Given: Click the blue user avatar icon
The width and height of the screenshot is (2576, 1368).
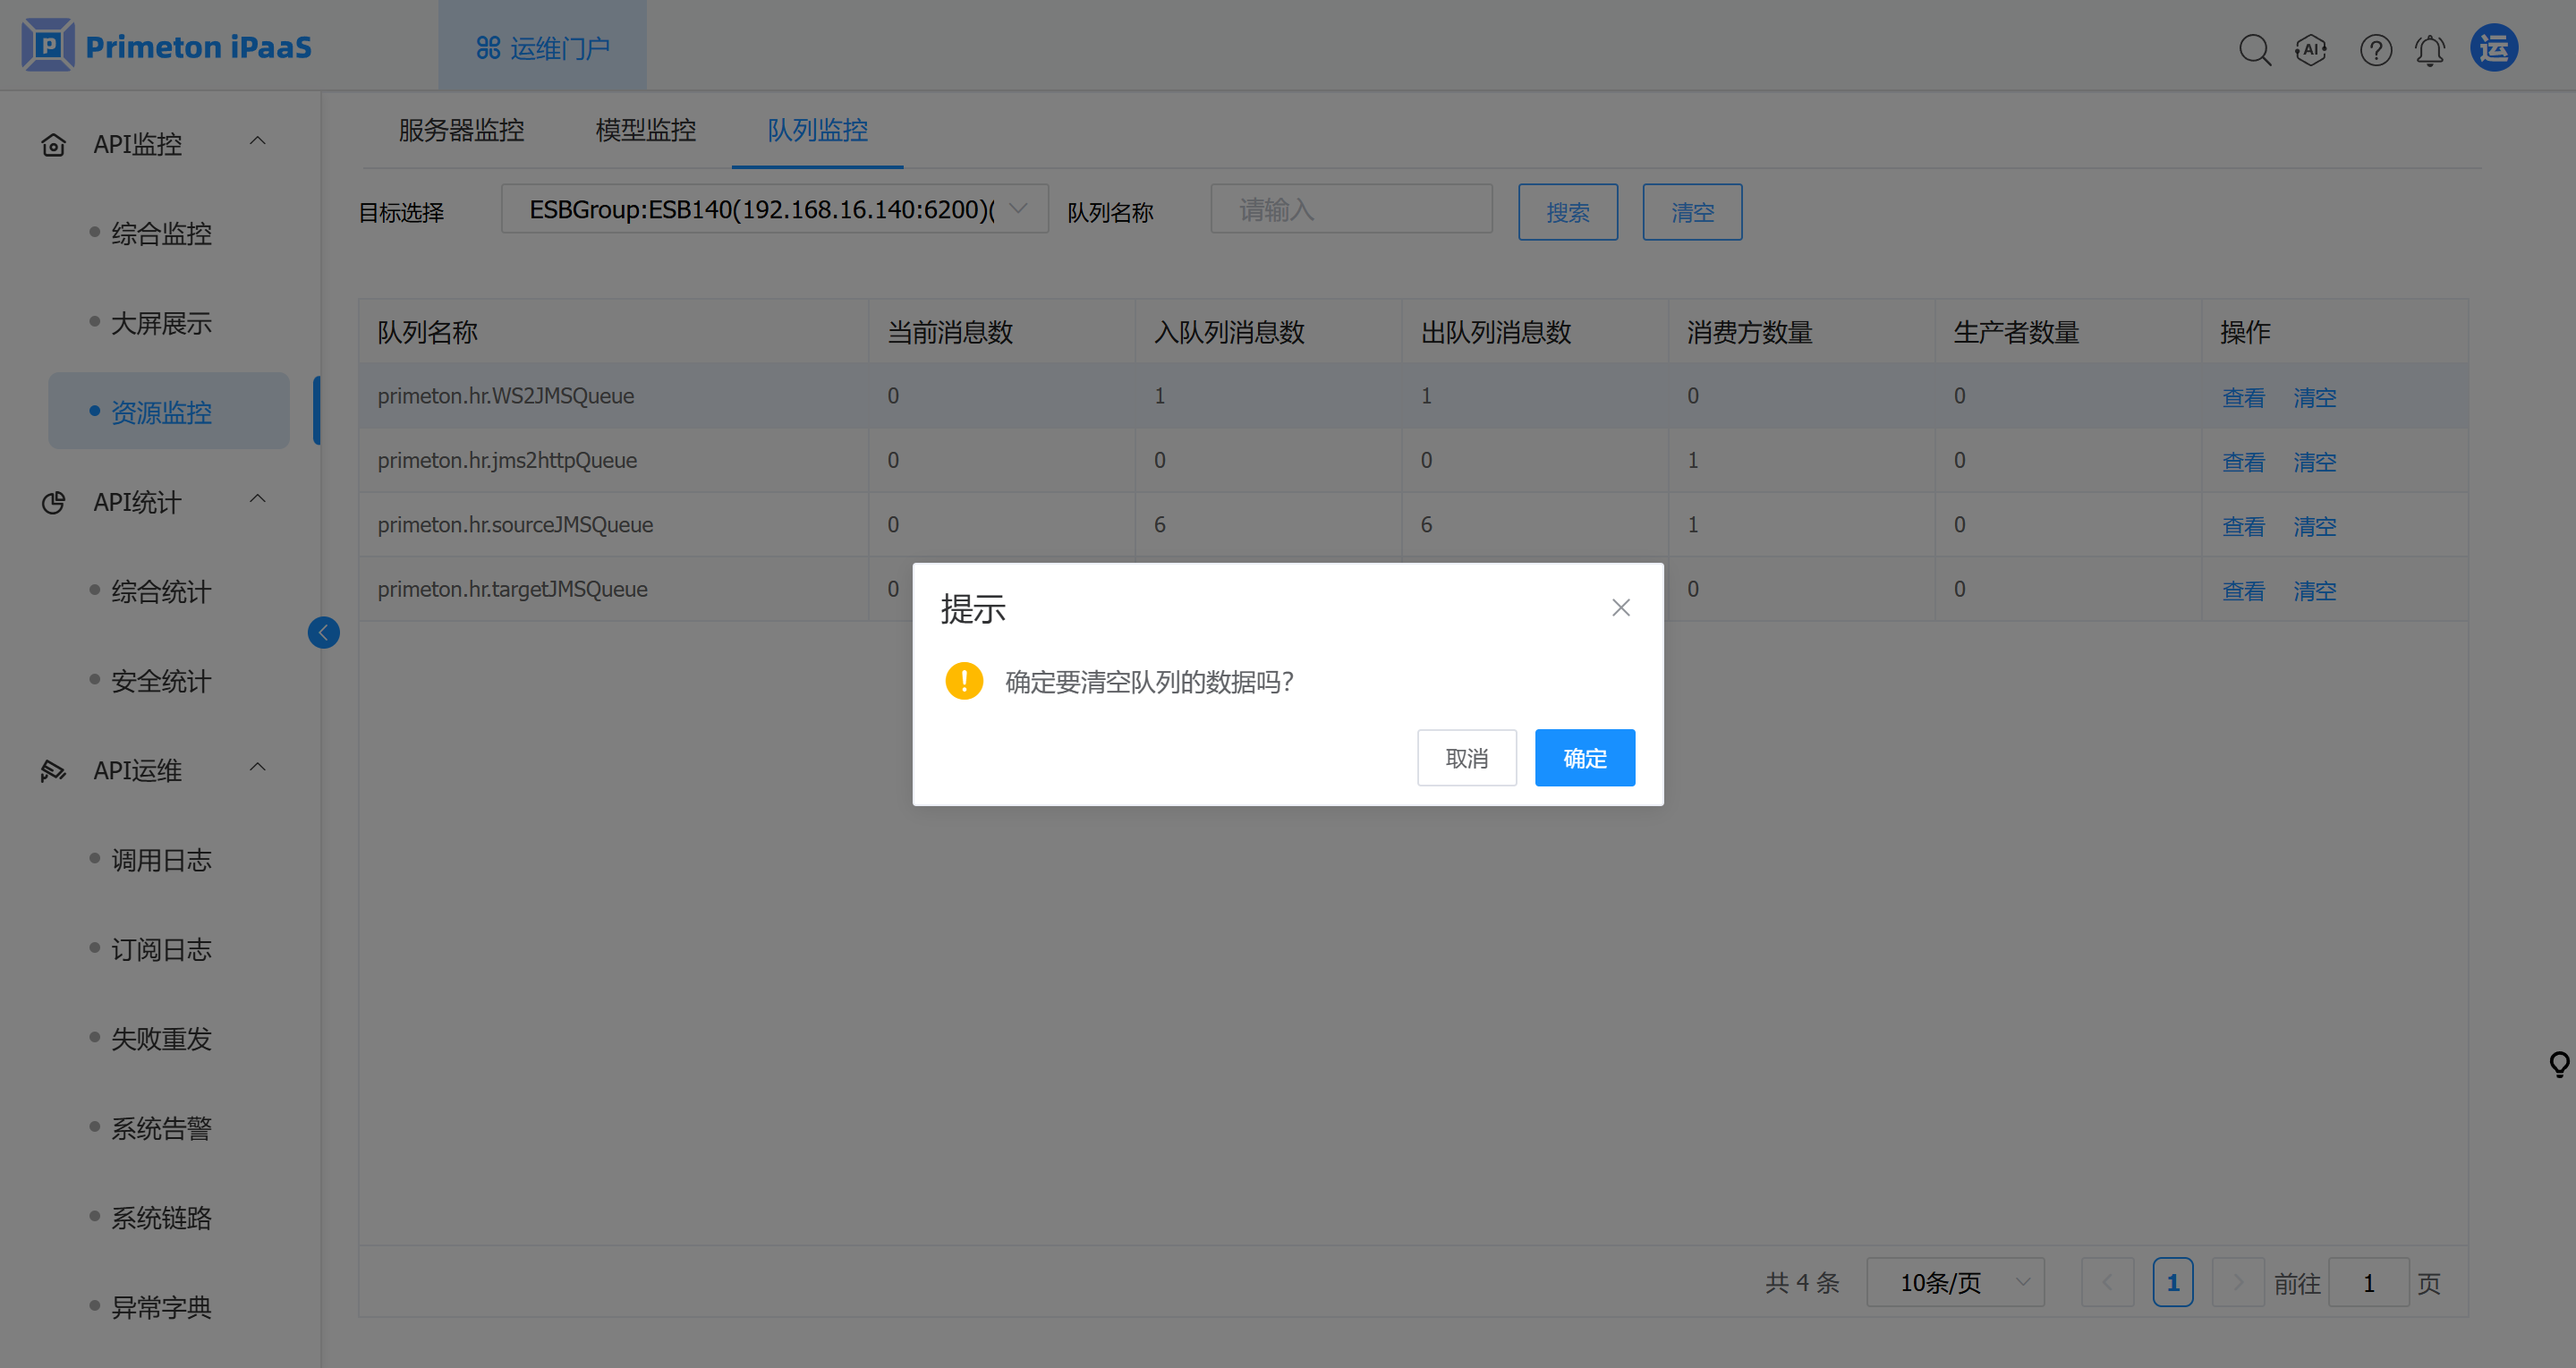Looking at the screenshot, I should tap(2493, 48).
